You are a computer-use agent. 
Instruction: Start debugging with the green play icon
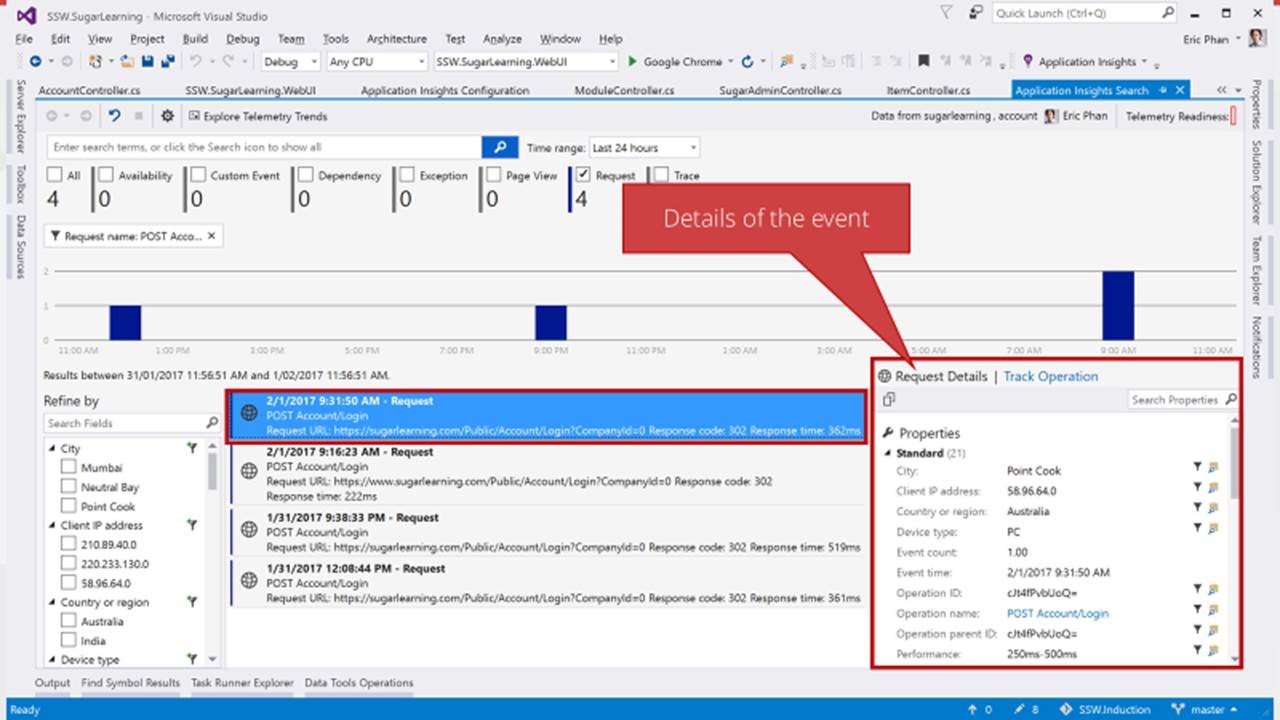pyautogui.click(x=632, y=62)
